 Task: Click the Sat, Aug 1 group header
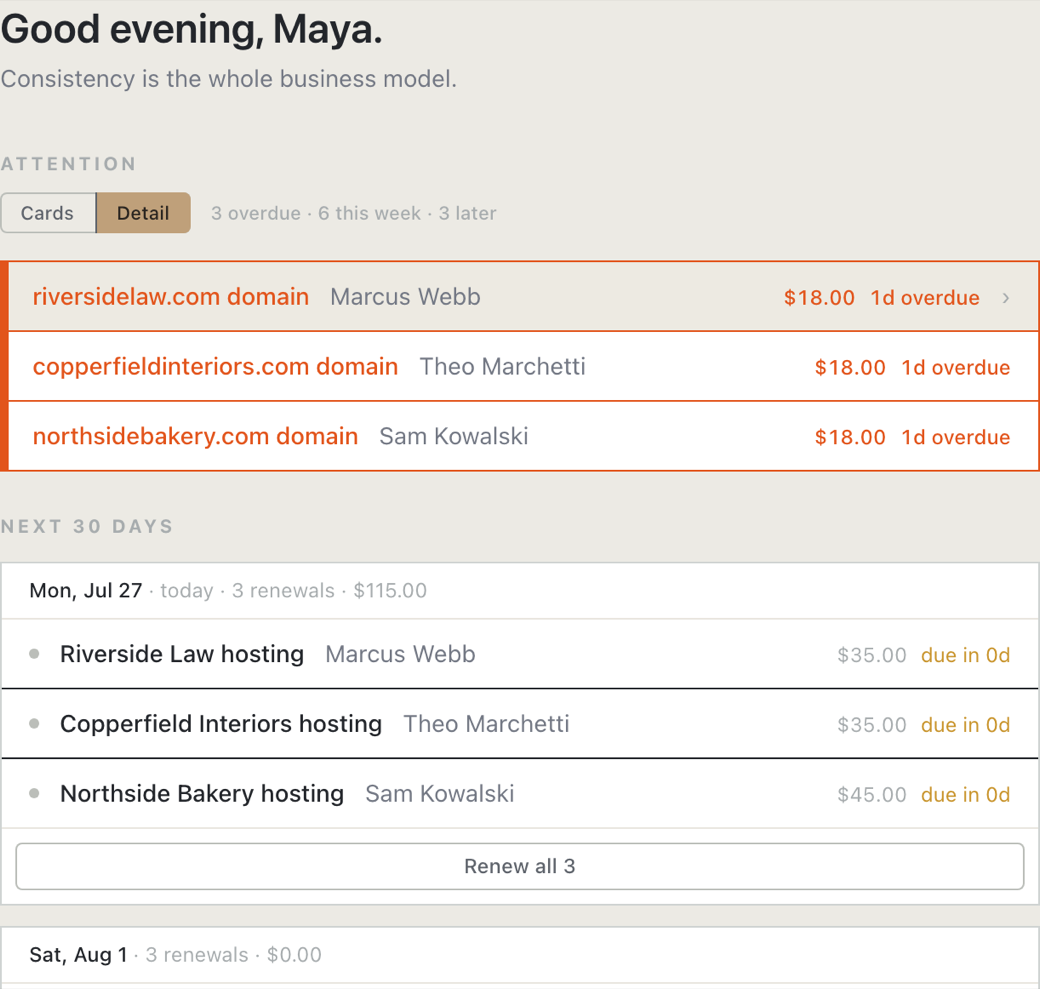click(x=519, y=955)
